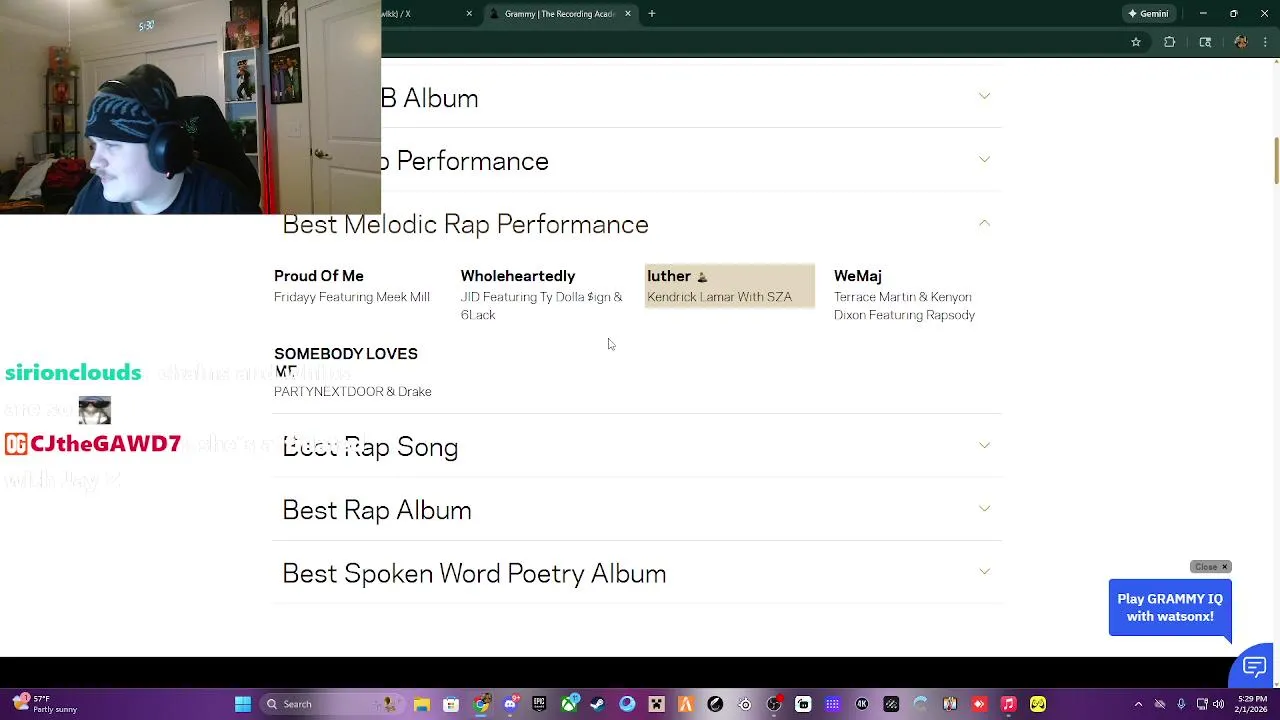The height and width of the screenshot is (720, 1280).
Task: Close the Grammy browser tab
Action: (628, 14)
